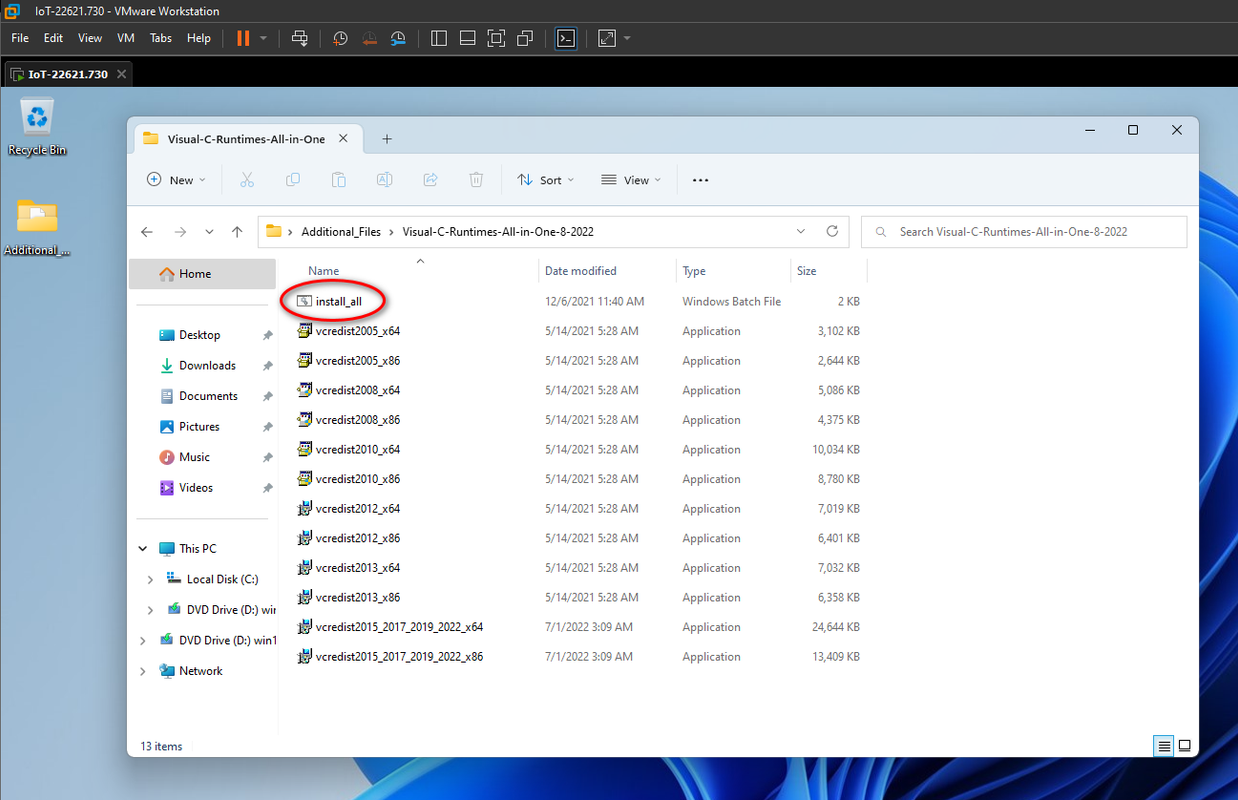Click the Cut scissors icon
1238x800 pixels.
click(247, 180)
